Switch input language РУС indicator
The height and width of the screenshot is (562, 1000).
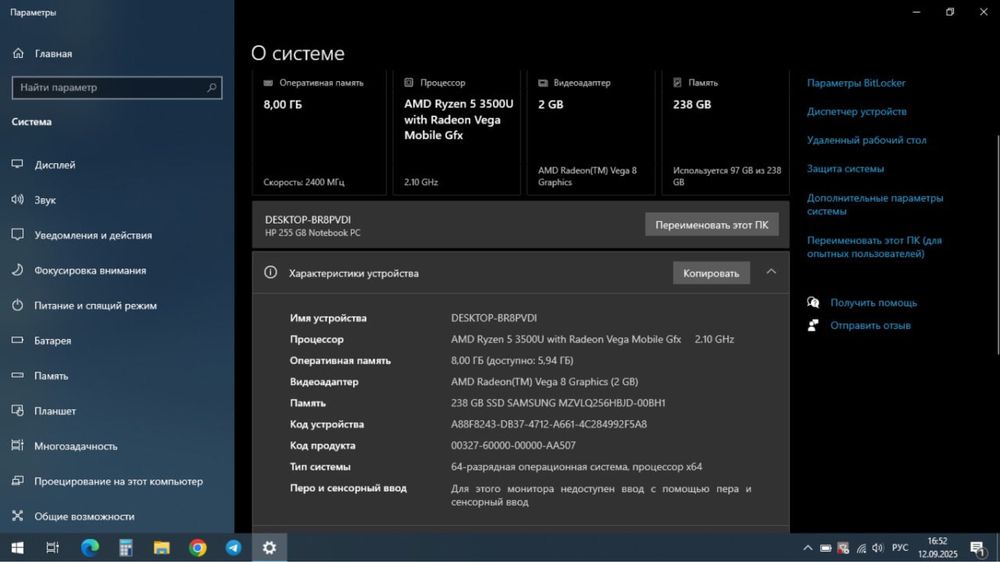tap(900, 548)
